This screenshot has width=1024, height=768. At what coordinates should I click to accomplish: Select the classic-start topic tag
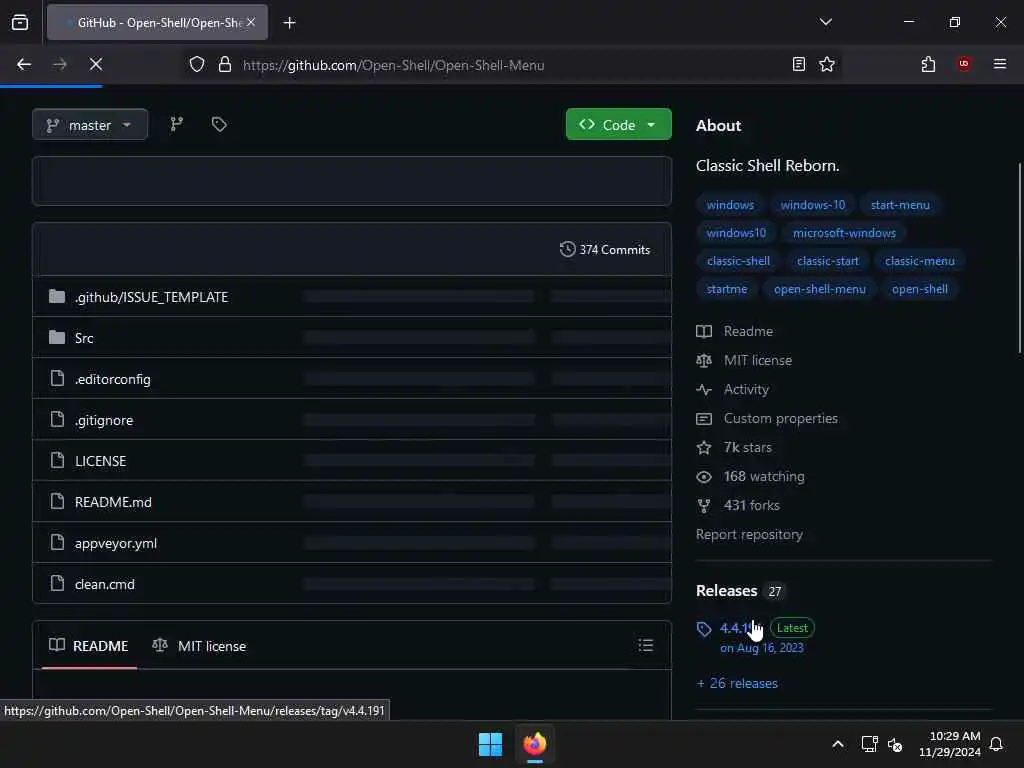[x=827, y=261]
